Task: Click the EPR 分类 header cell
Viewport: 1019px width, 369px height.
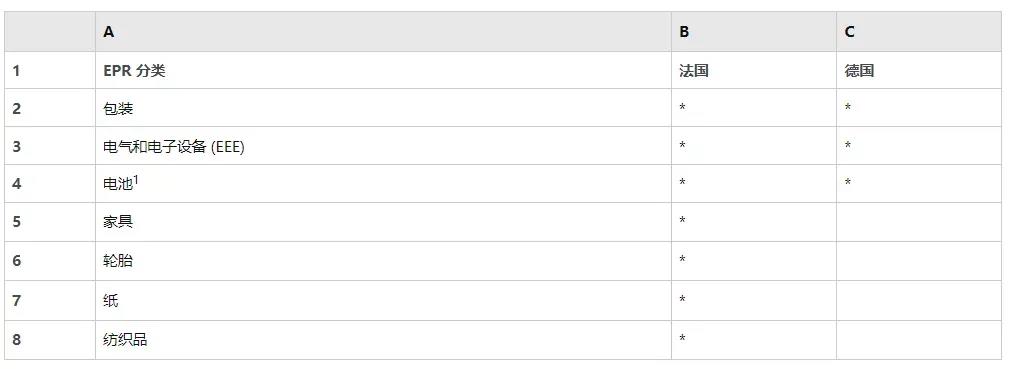Action: click(x=383, y=70)
